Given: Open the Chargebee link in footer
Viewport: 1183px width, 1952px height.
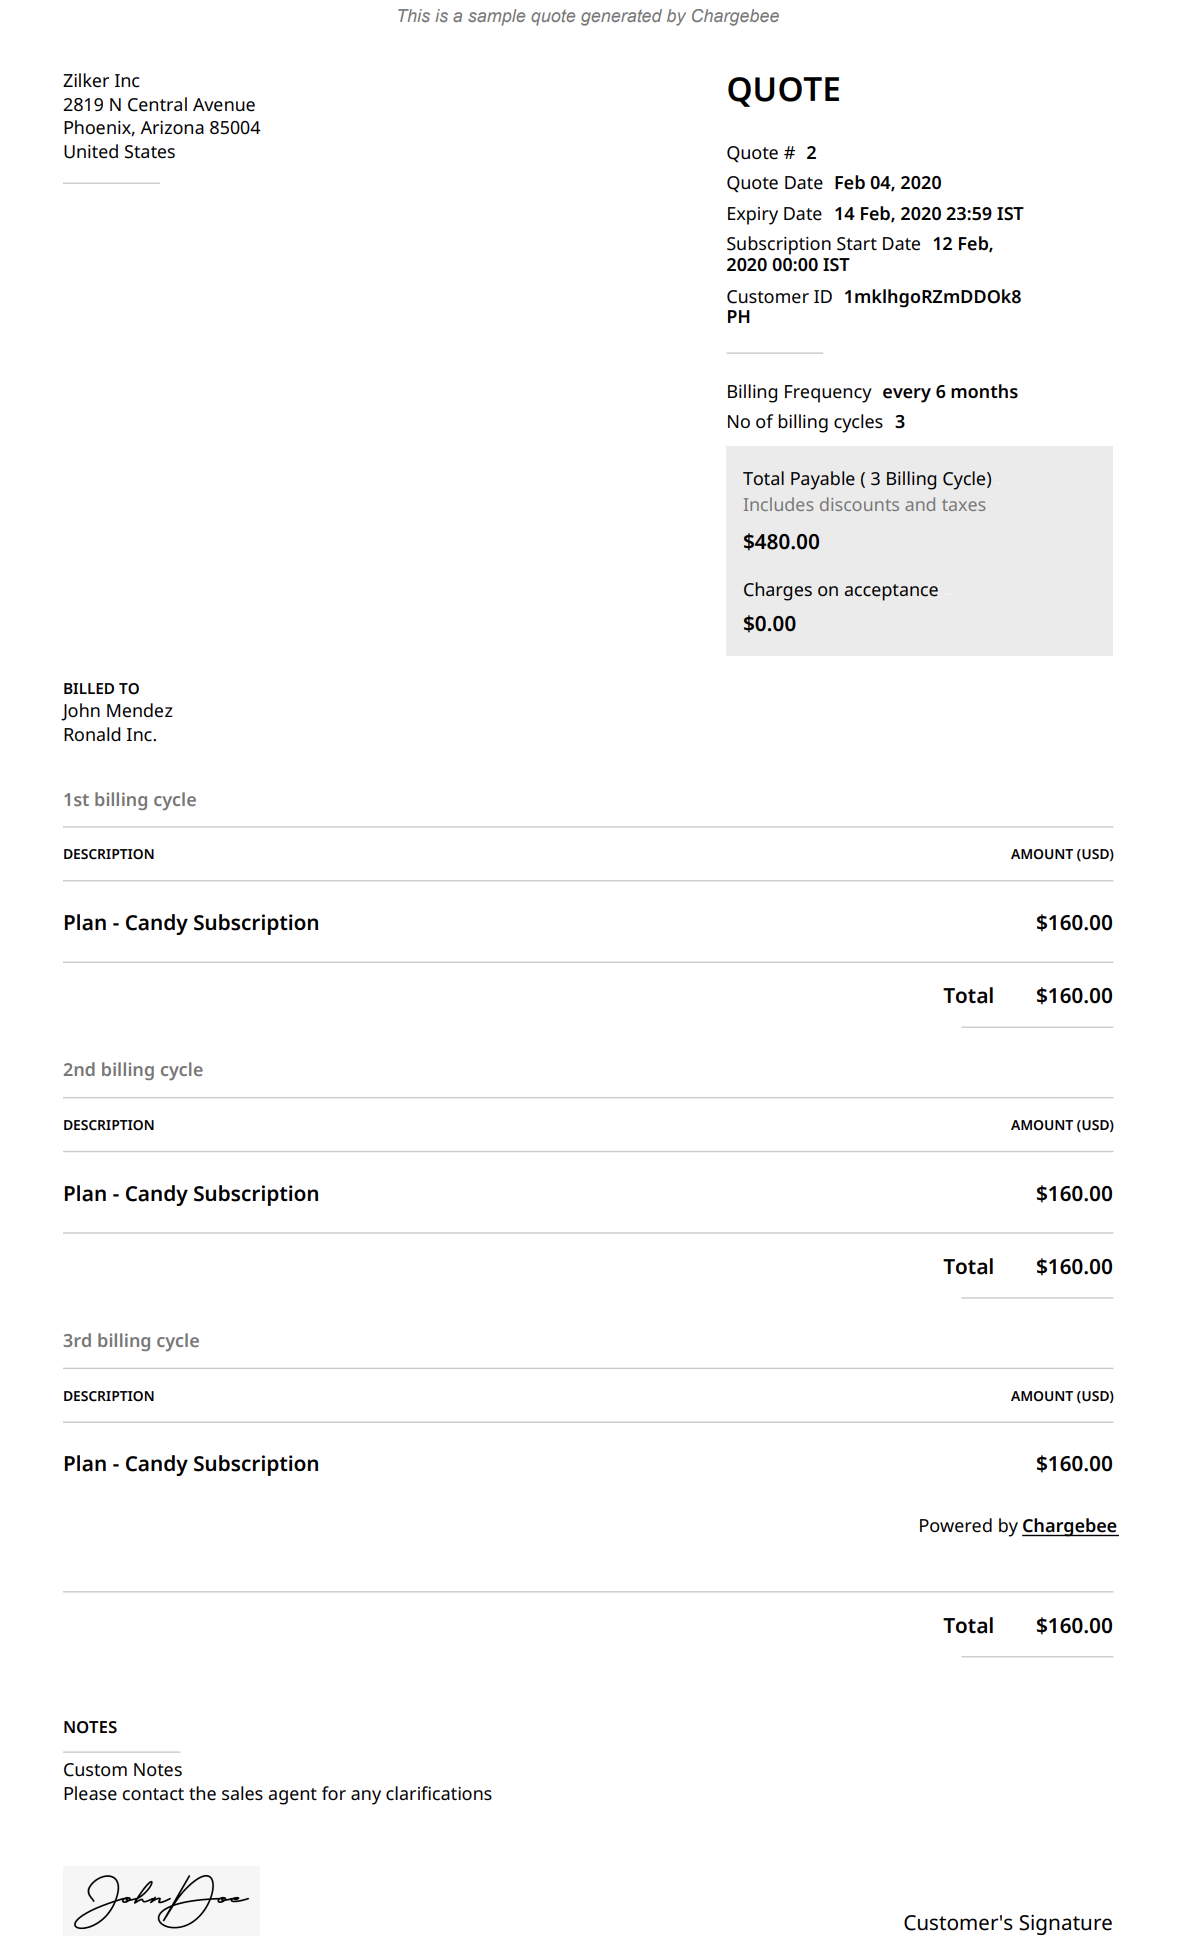Looking at the screenshot, I should [1069, 1526].
